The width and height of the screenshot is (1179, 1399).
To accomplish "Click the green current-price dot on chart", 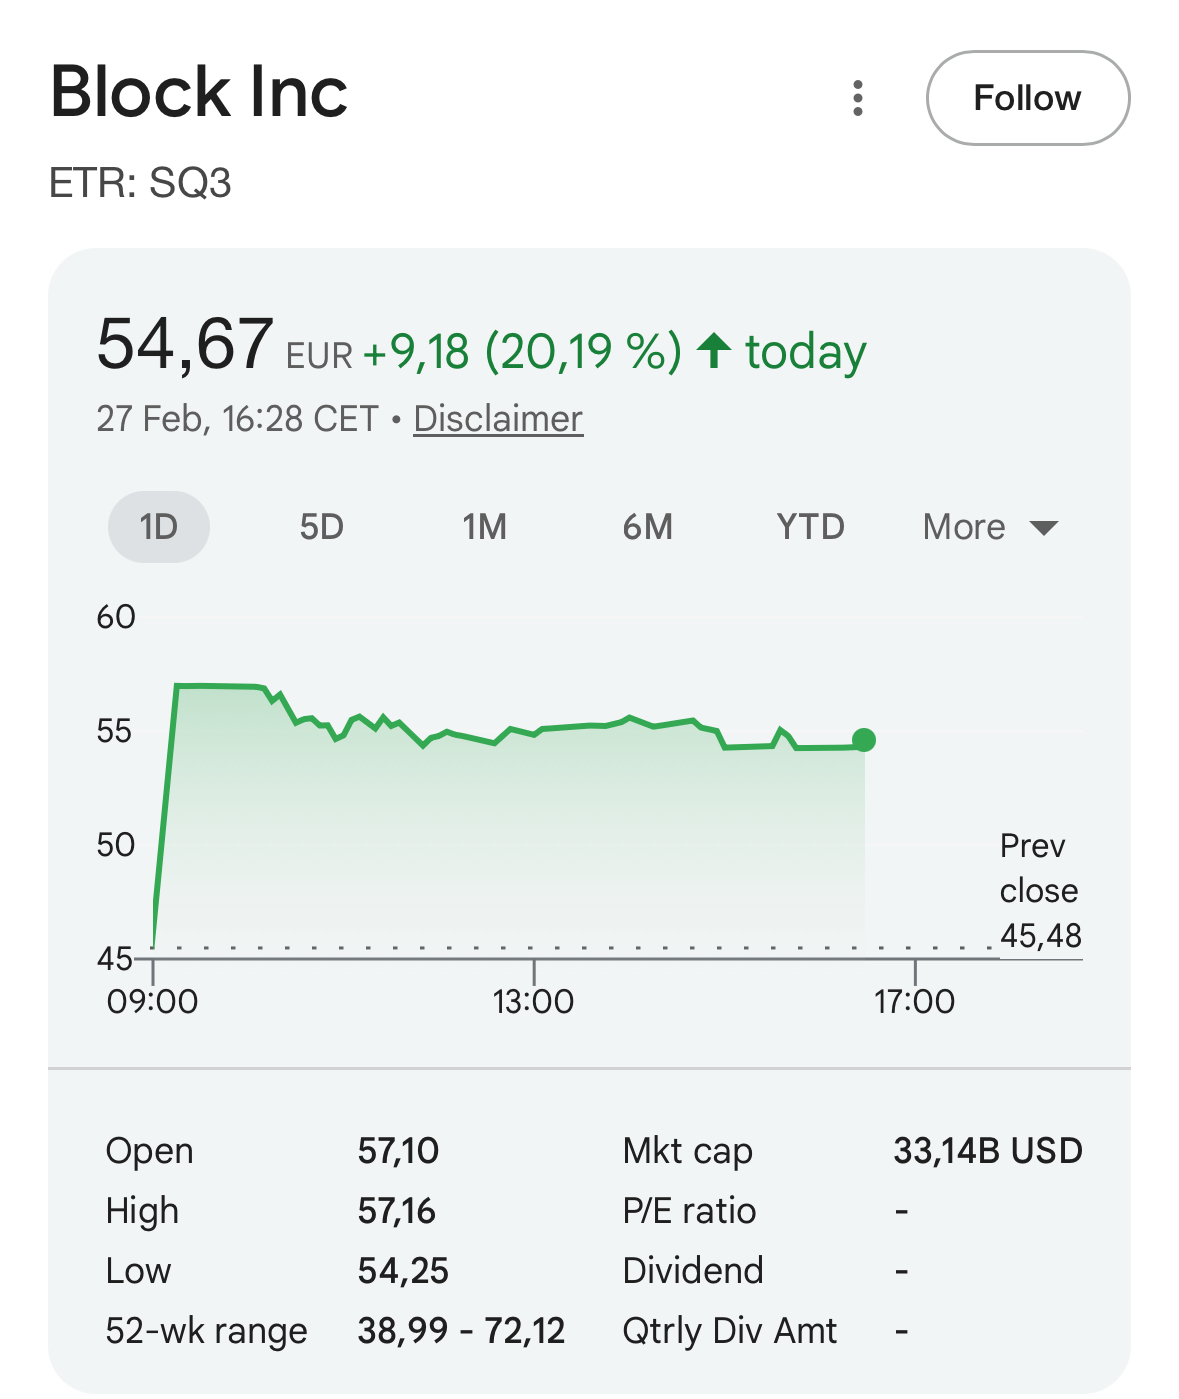I will click(x=864, y=740).
